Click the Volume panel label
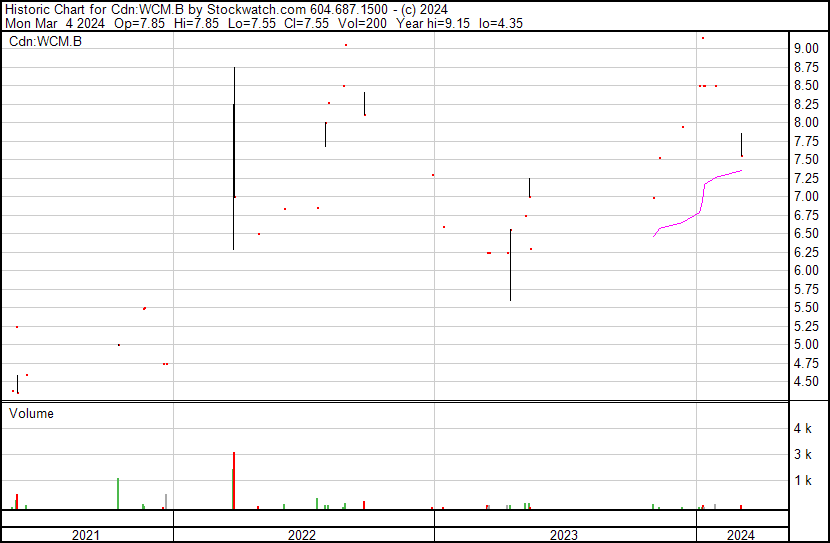This screenshot has width=830, height=543. click(x=31, y=413)
